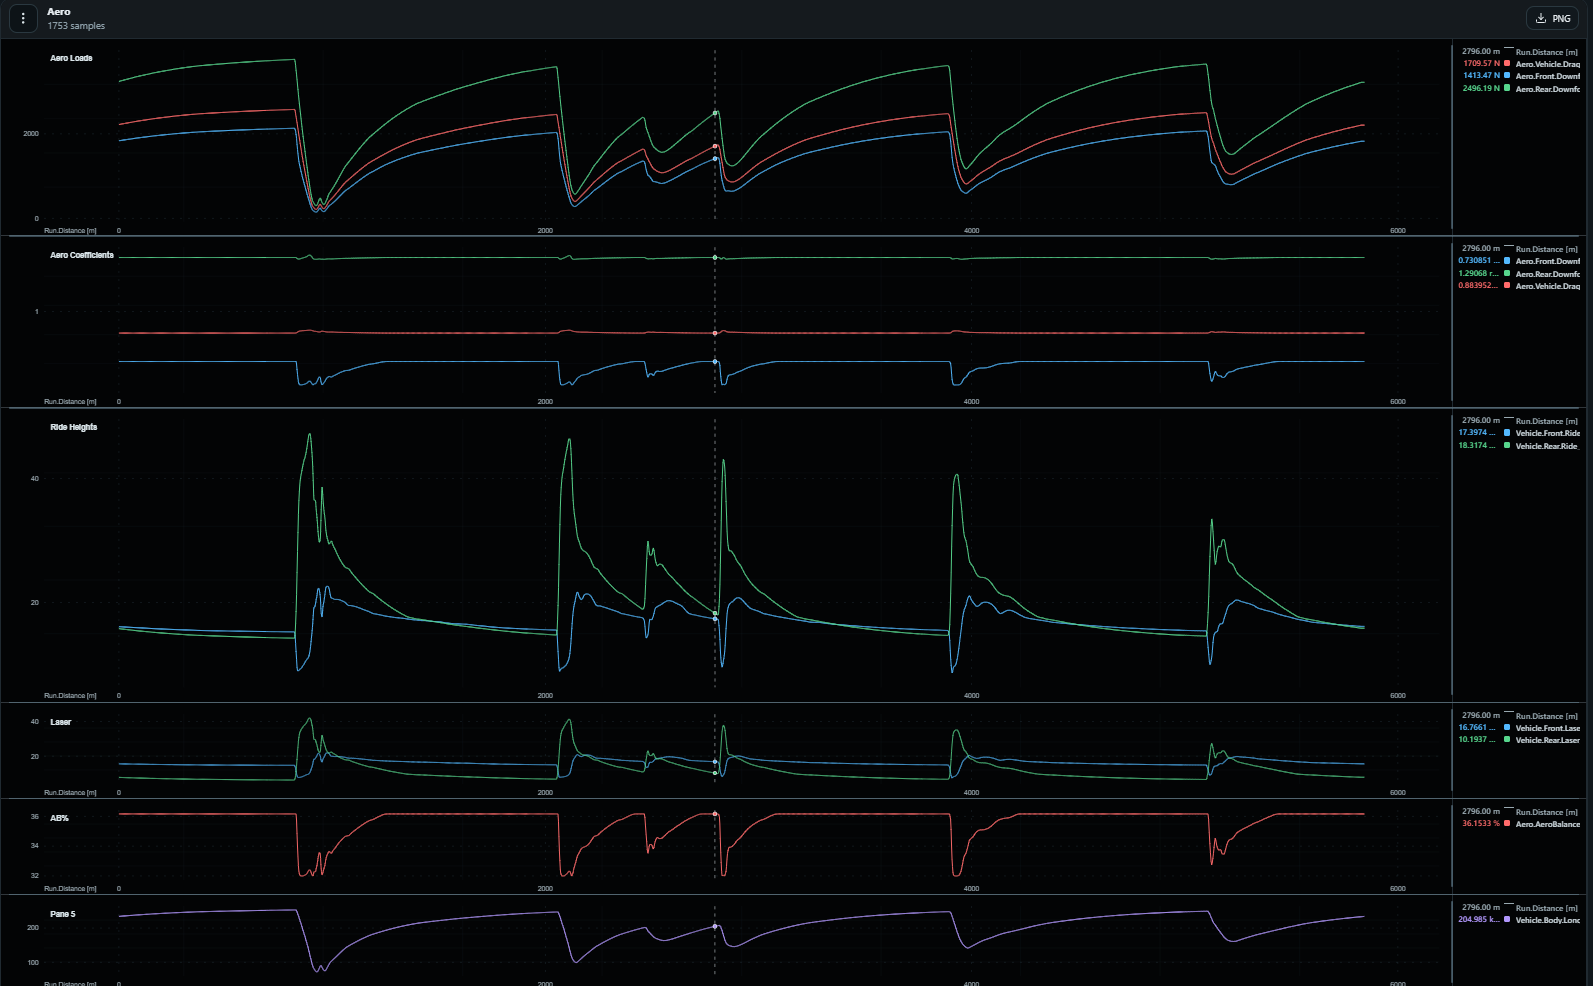This screenshot has height=986, width=1593.
Task: Click the 36.1533 % aero balance value
Action: (1481, 824)
